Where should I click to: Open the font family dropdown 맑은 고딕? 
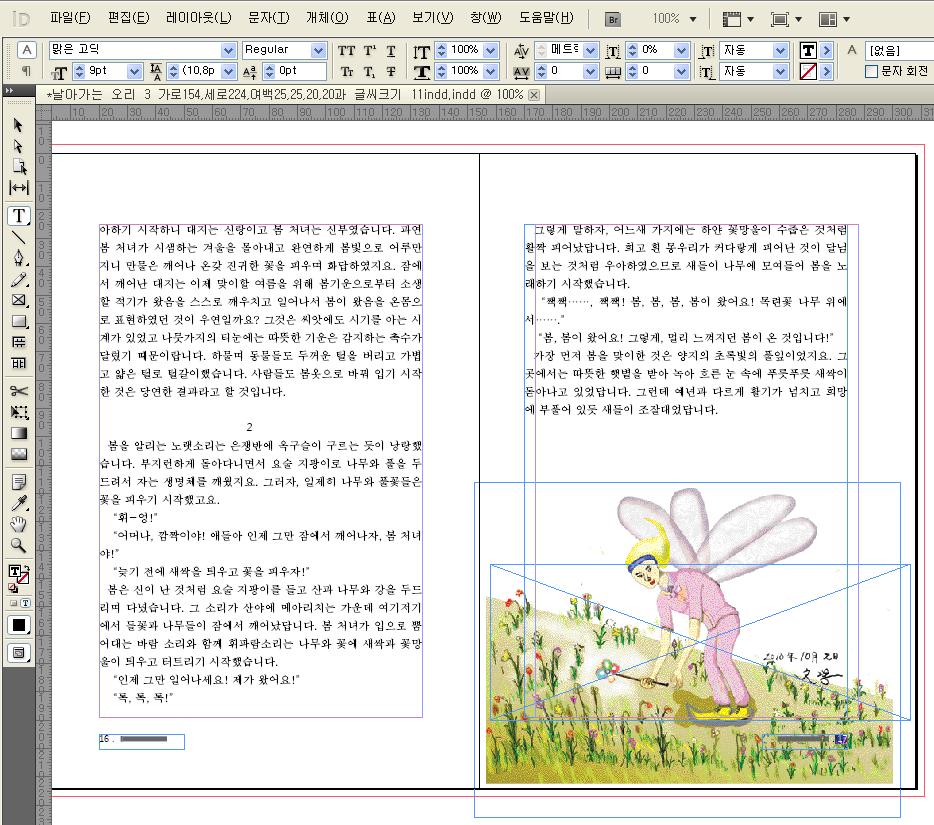tap(228, 50)
